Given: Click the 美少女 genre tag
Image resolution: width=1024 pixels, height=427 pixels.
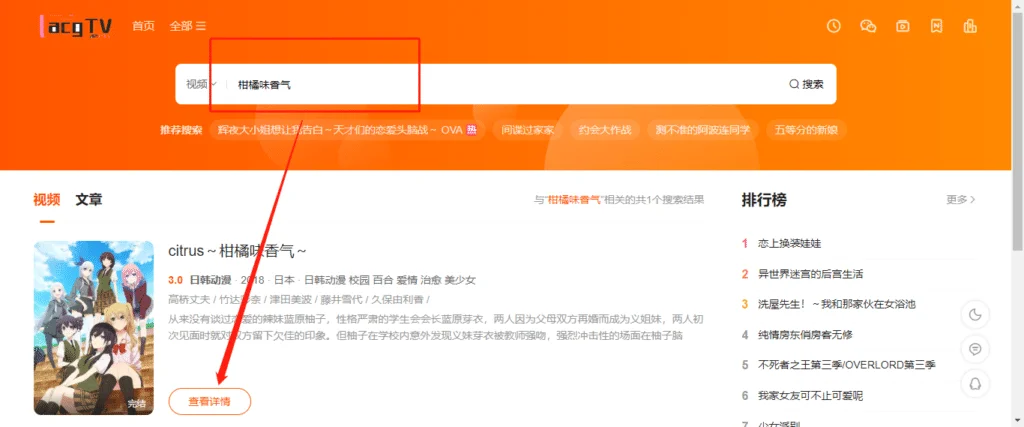Looking at the screenshot, I should coord(460,280).
